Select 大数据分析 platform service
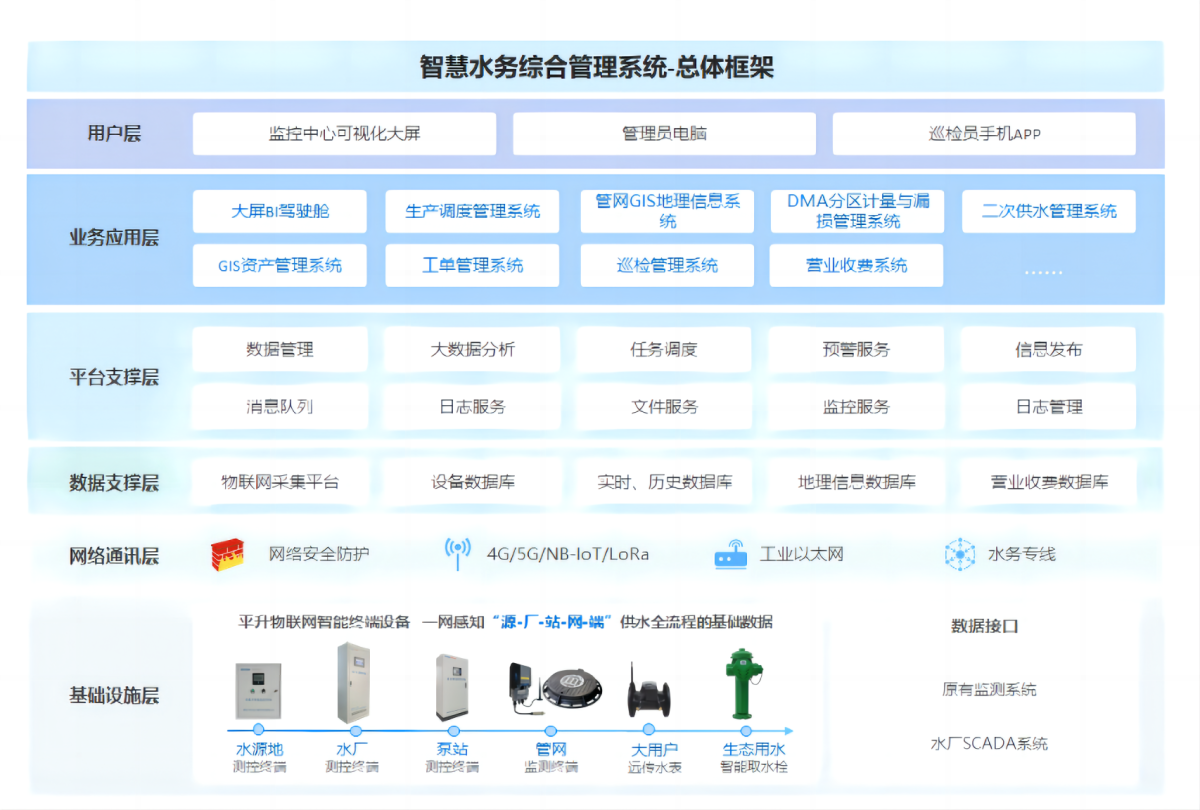 click(472, 349)
